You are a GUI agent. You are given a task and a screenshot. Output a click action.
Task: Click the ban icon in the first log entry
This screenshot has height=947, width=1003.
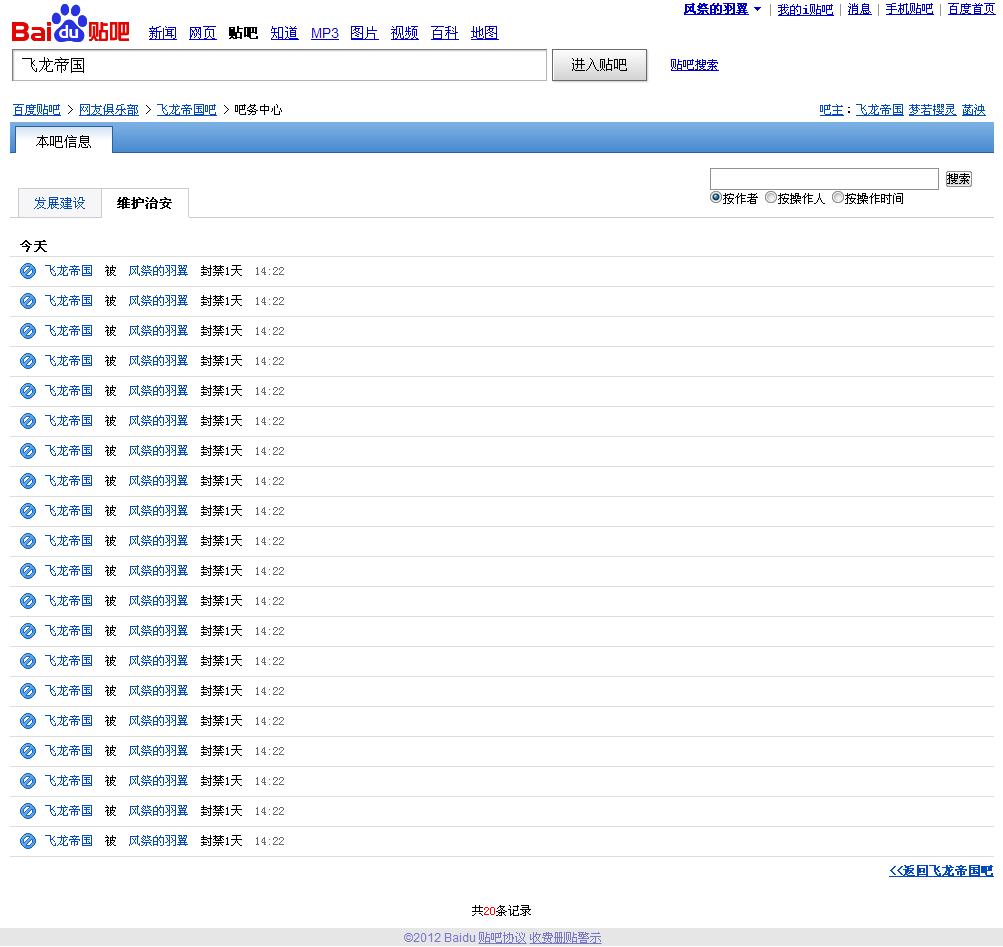(28, 271)
